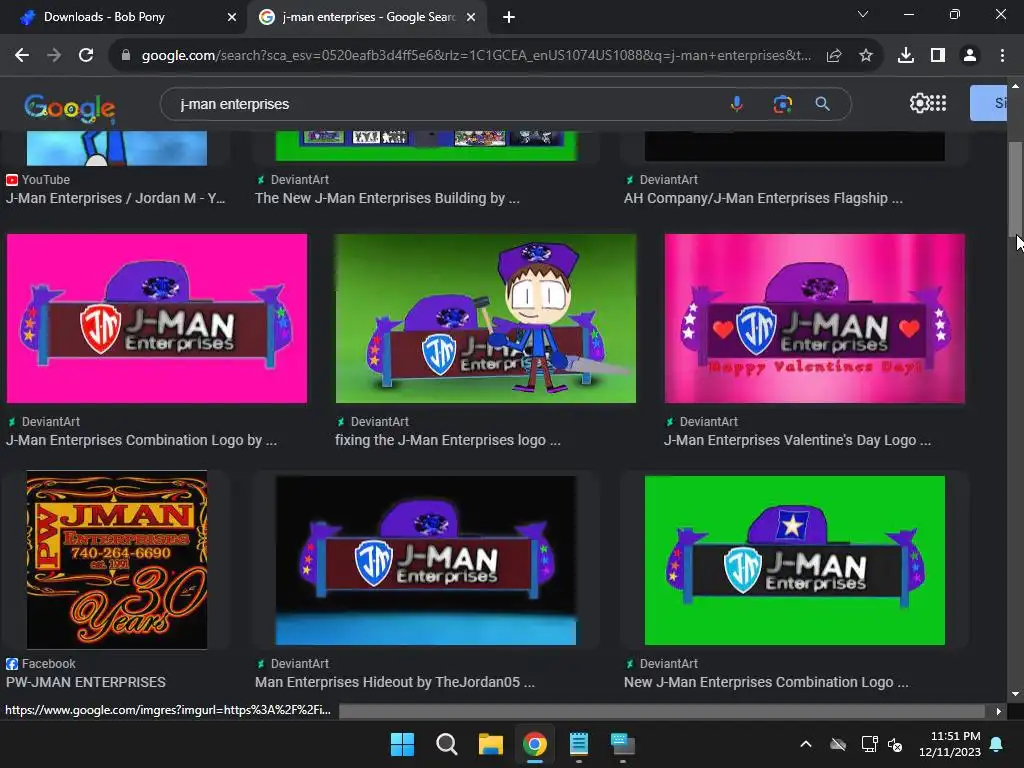
Task: Open tab search chevron in title bar
Action: coord(863,14)
